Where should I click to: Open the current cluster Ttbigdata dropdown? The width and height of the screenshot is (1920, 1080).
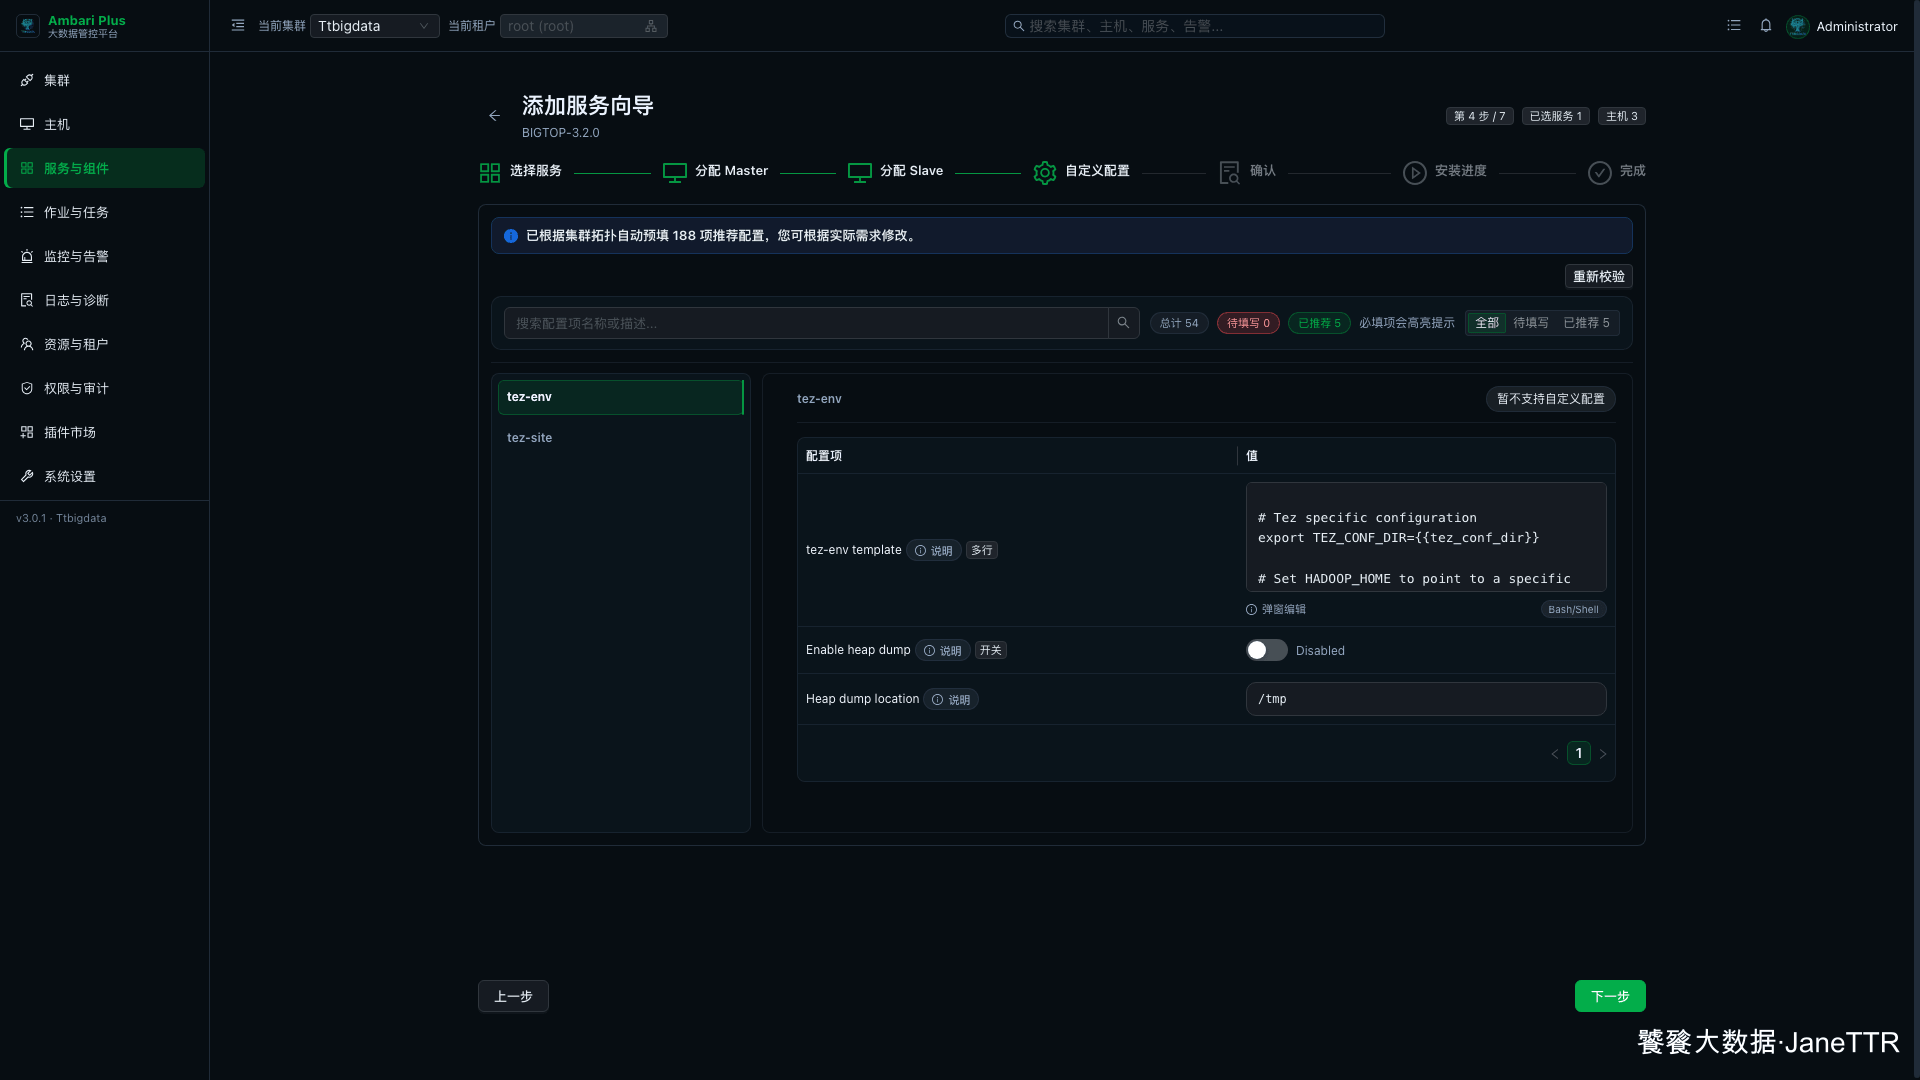point(374,26)
